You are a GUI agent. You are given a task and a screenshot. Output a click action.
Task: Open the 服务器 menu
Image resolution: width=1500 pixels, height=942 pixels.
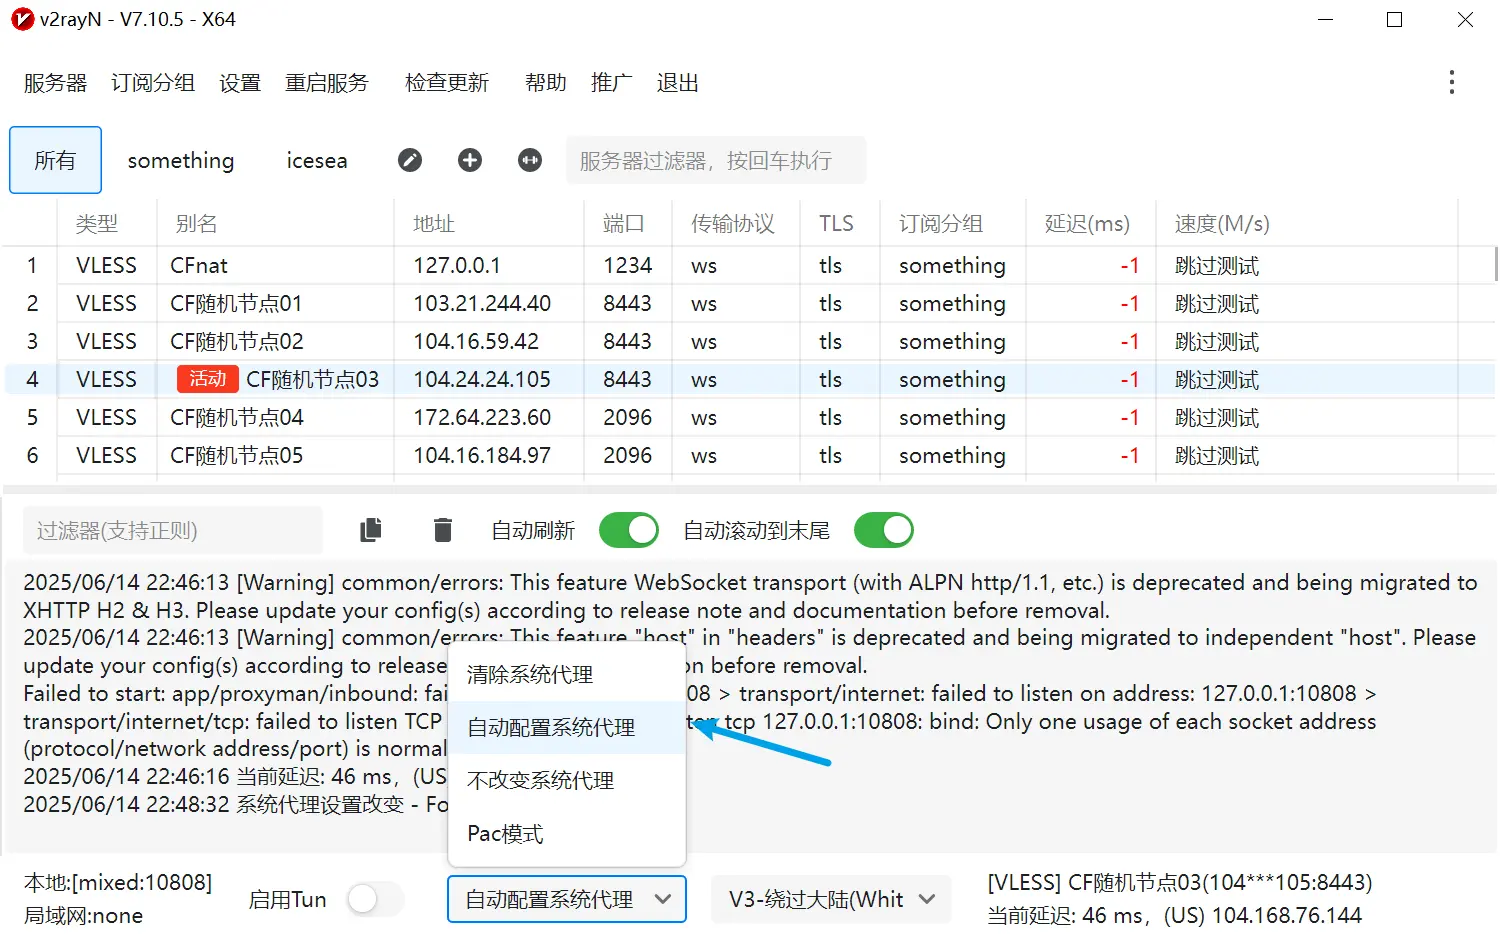tap(56, 83)
